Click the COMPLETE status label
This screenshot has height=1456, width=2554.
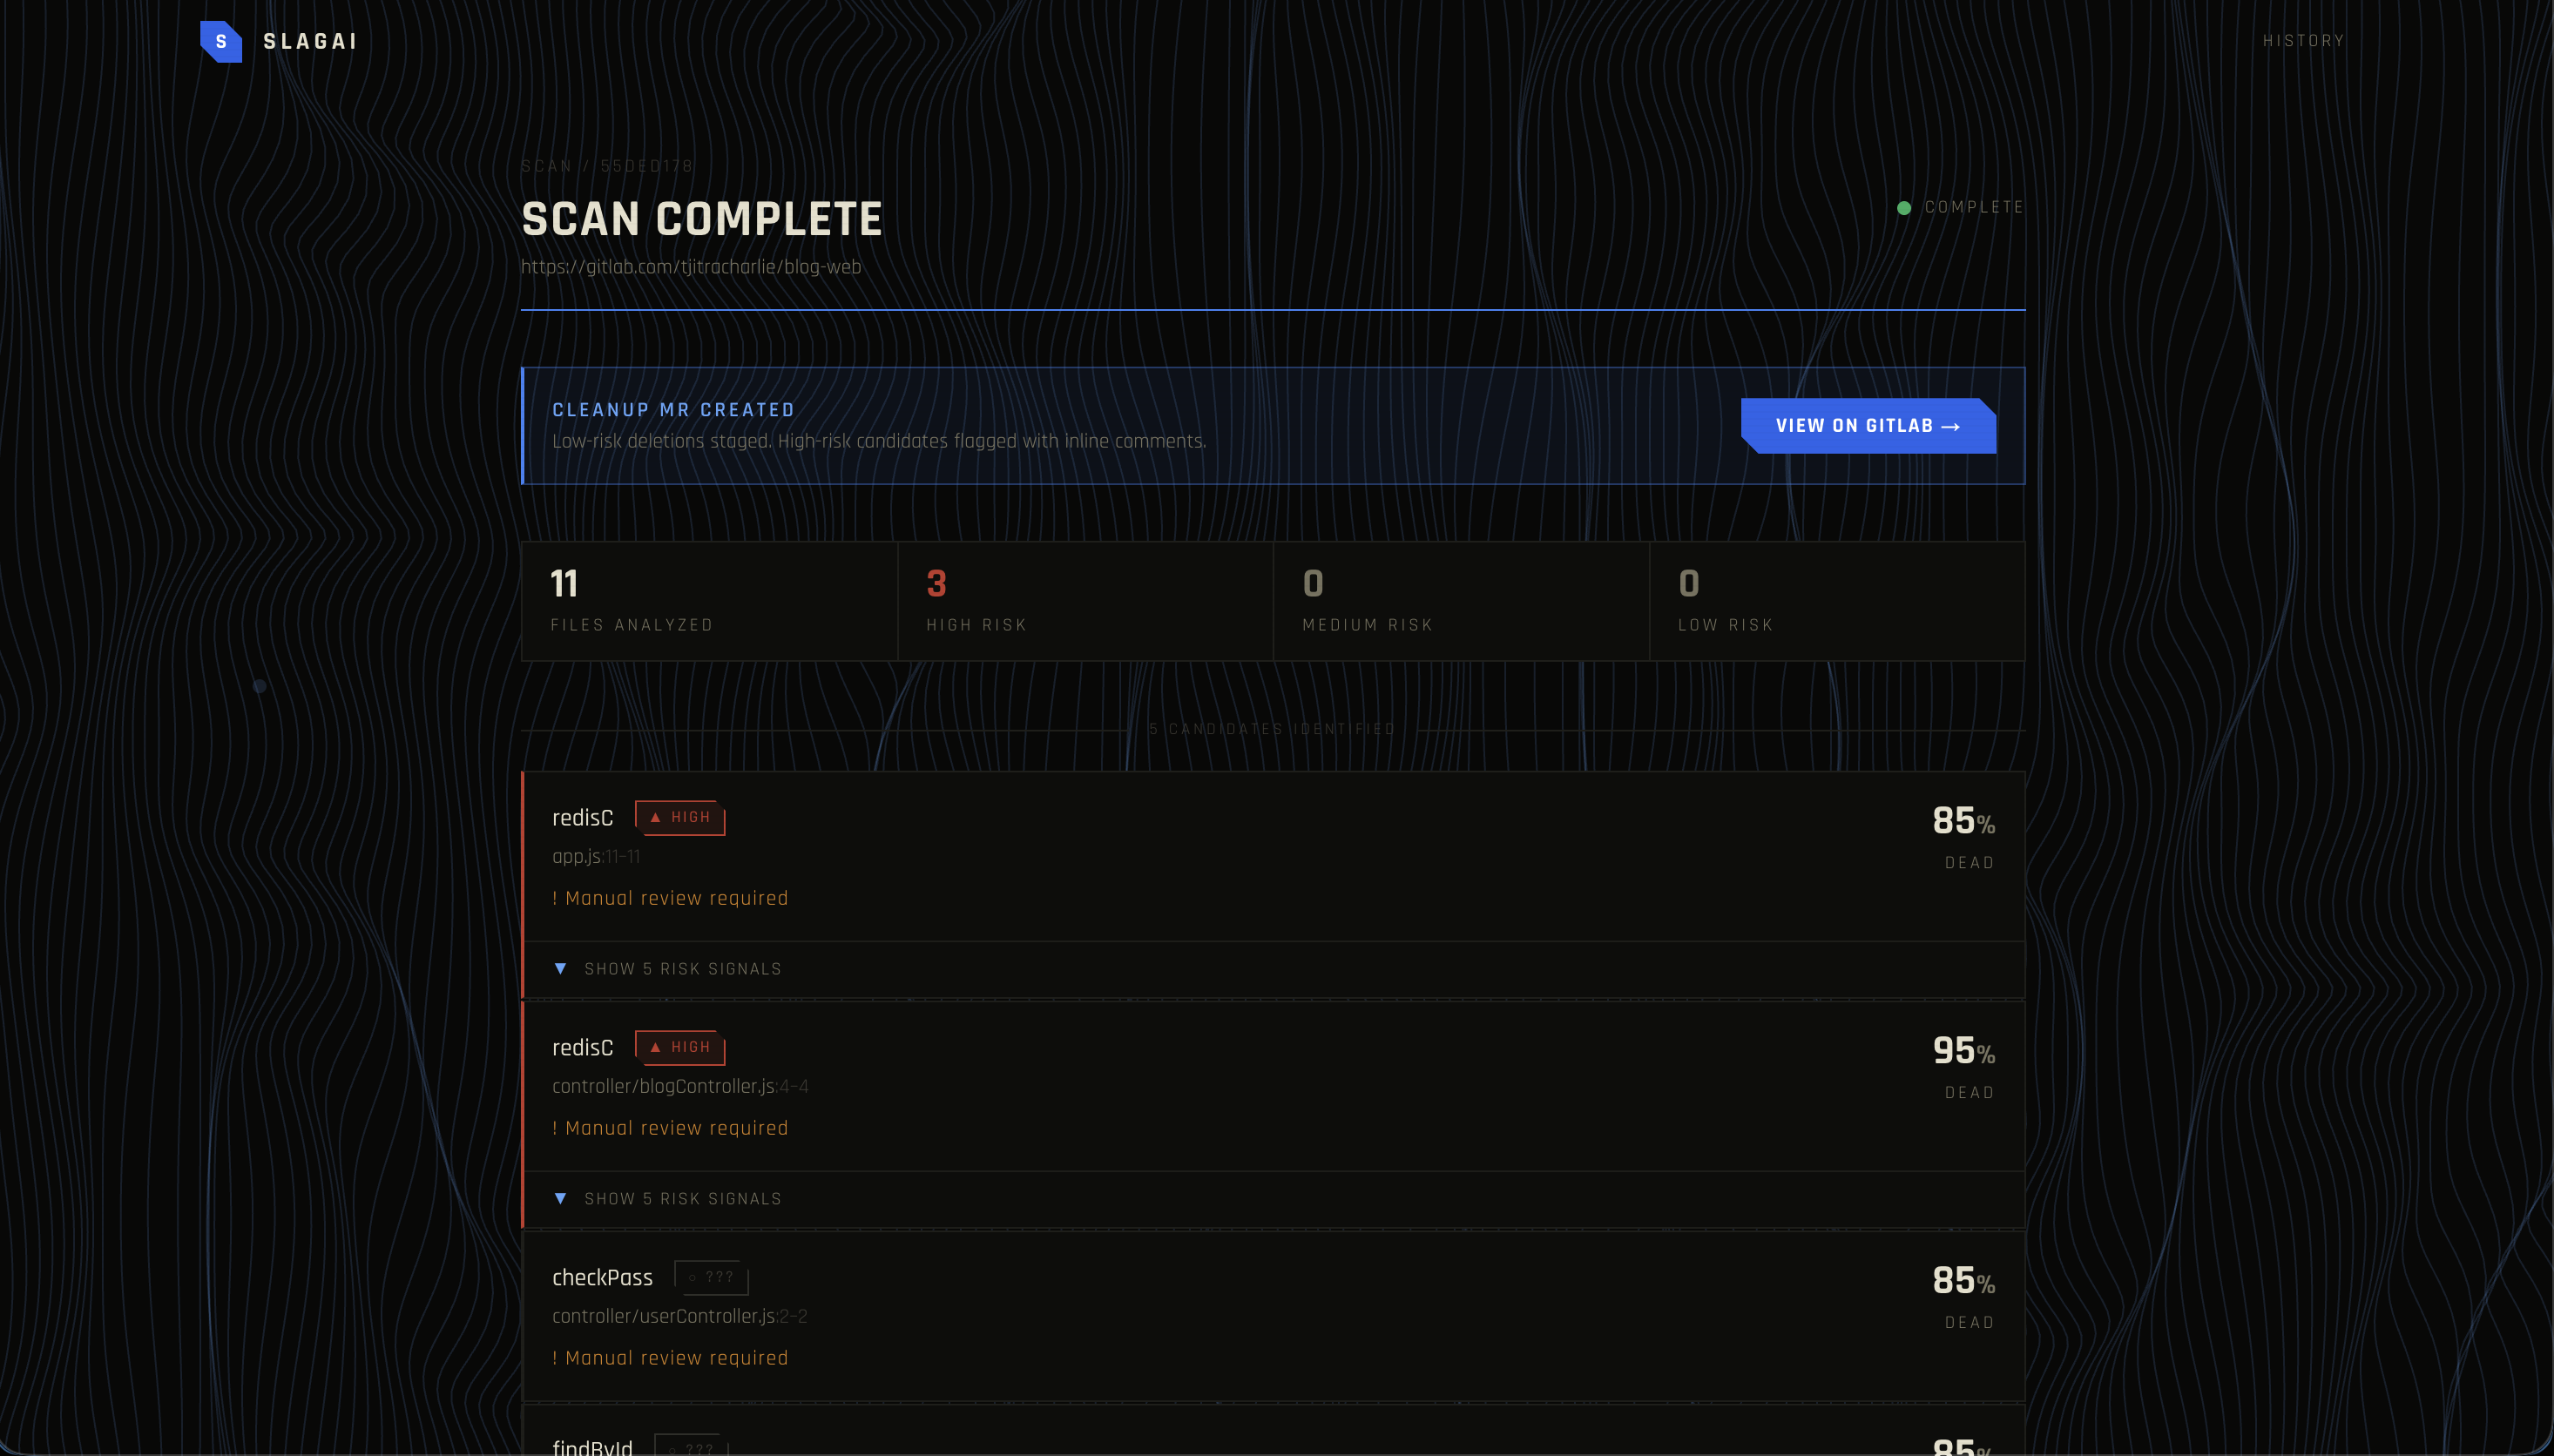(1974, 208)
